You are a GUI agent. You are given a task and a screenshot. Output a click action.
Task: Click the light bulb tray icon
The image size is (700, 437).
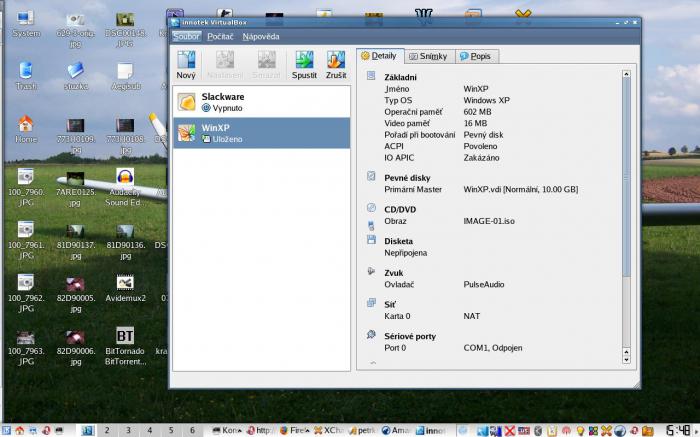pyautogui.click(x=580, y=431)
